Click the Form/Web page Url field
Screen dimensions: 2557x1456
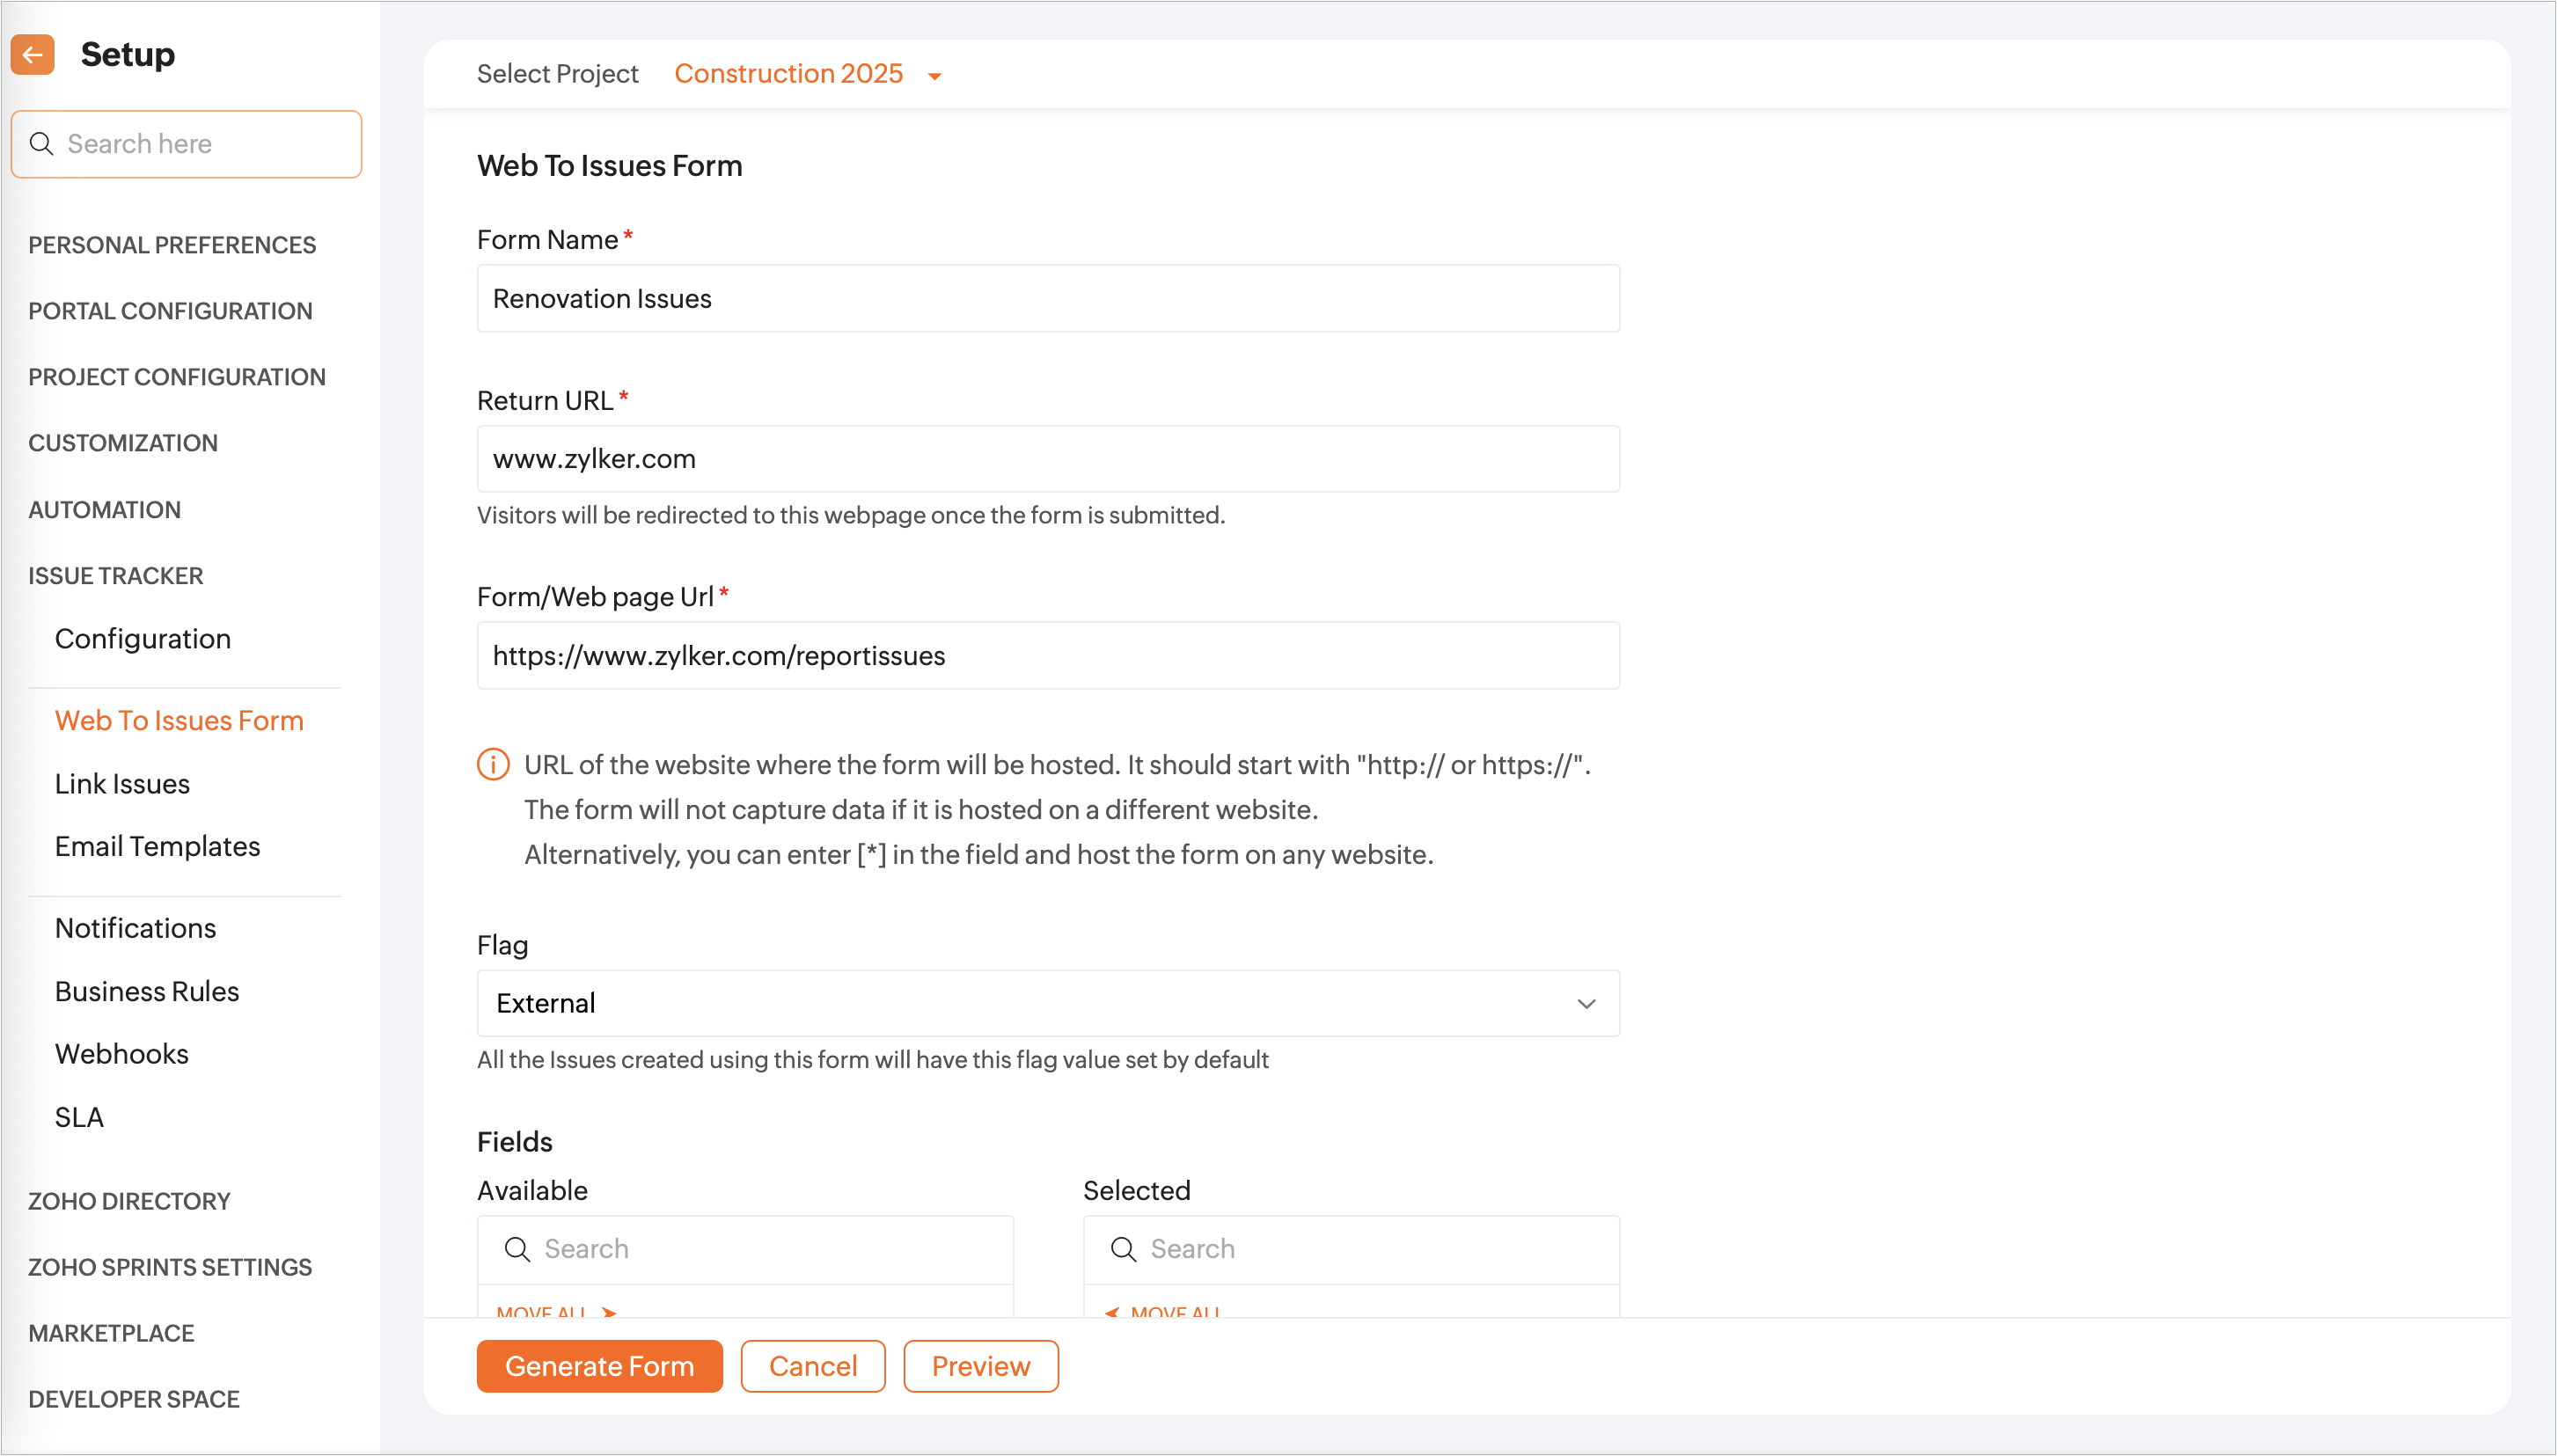[x=1047, y=656]
